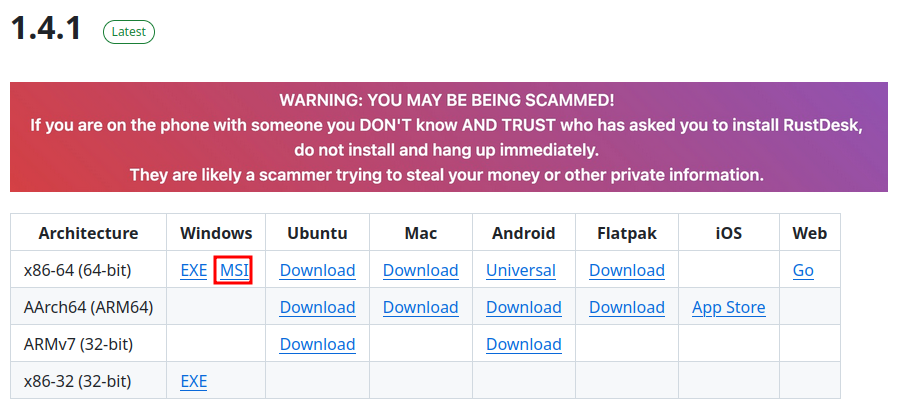Click the Architecture column header
This screenshot has width=902, height=414.
click(88, 233)
